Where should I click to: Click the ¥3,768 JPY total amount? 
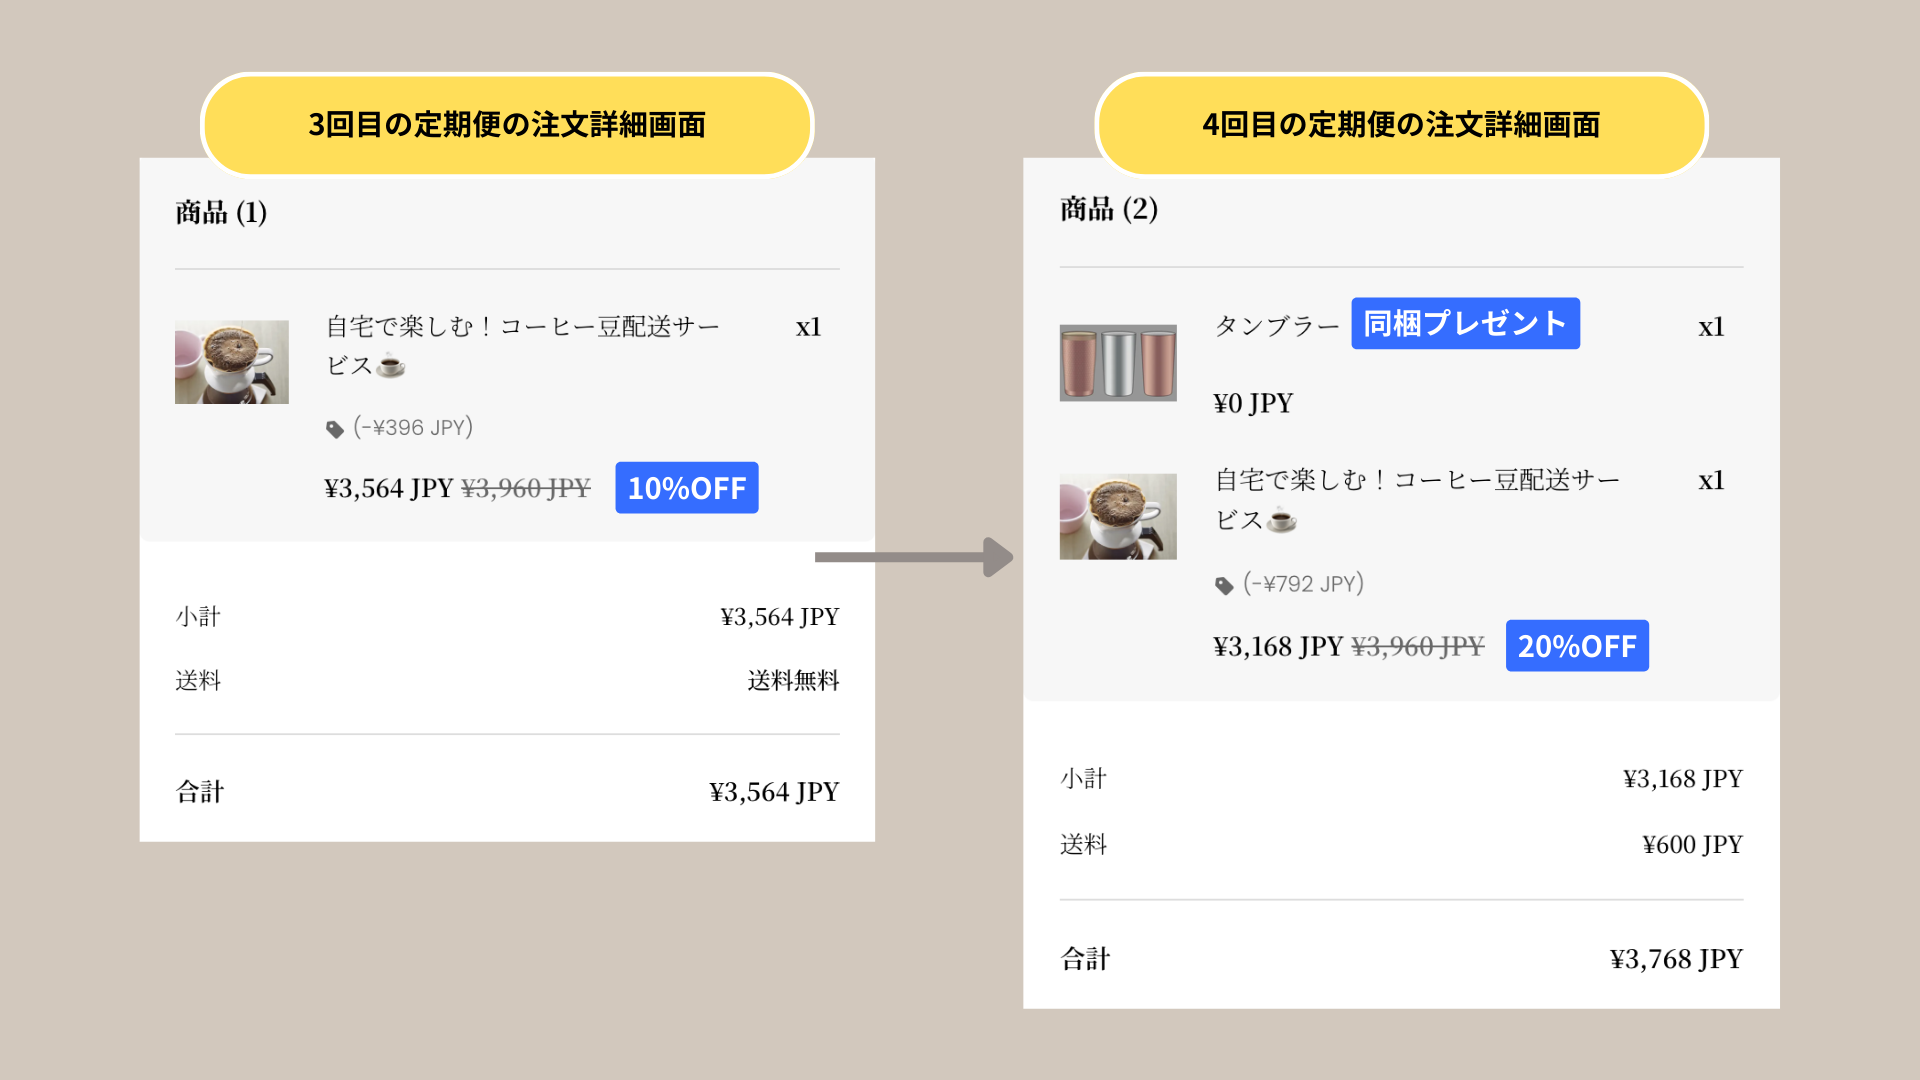1676,959
